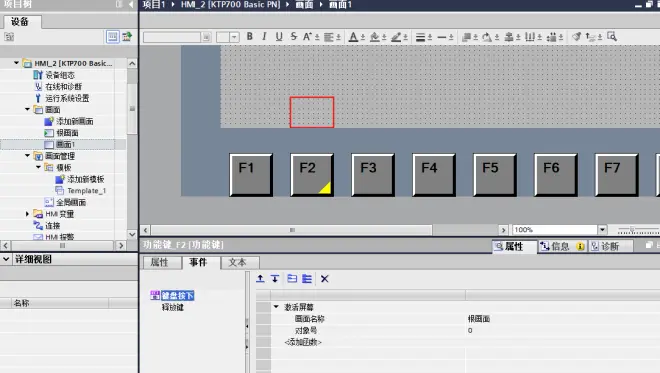Switch to the 文本 sub-tab
This screenshot has width=660, height=373.
coord(237,262)
